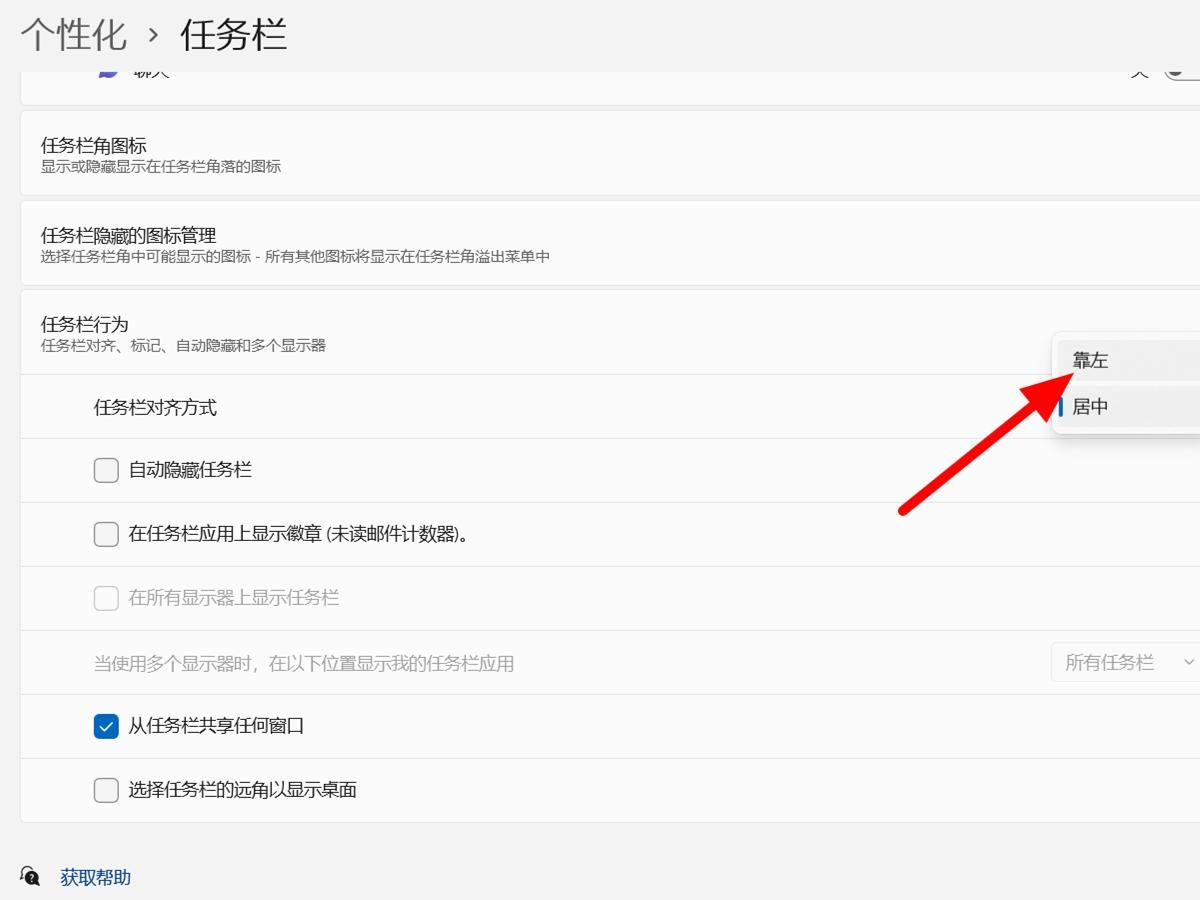Image resolution: width=1200 pixels, height=900 pixels.
Task: Uncheck 从任务栏共享任何窗口
Action: 106,726
